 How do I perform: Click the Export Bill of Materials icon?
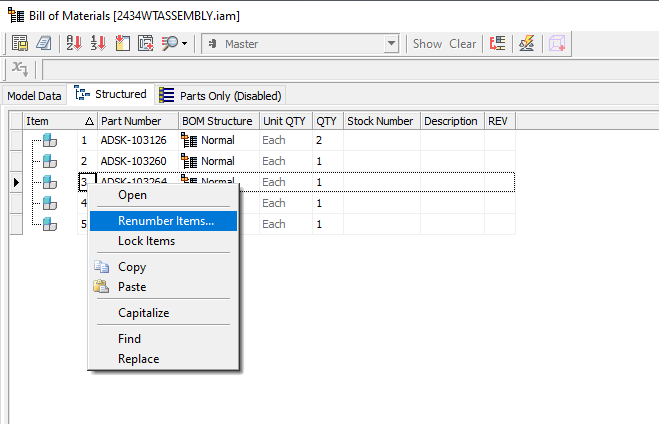(20, 43)
